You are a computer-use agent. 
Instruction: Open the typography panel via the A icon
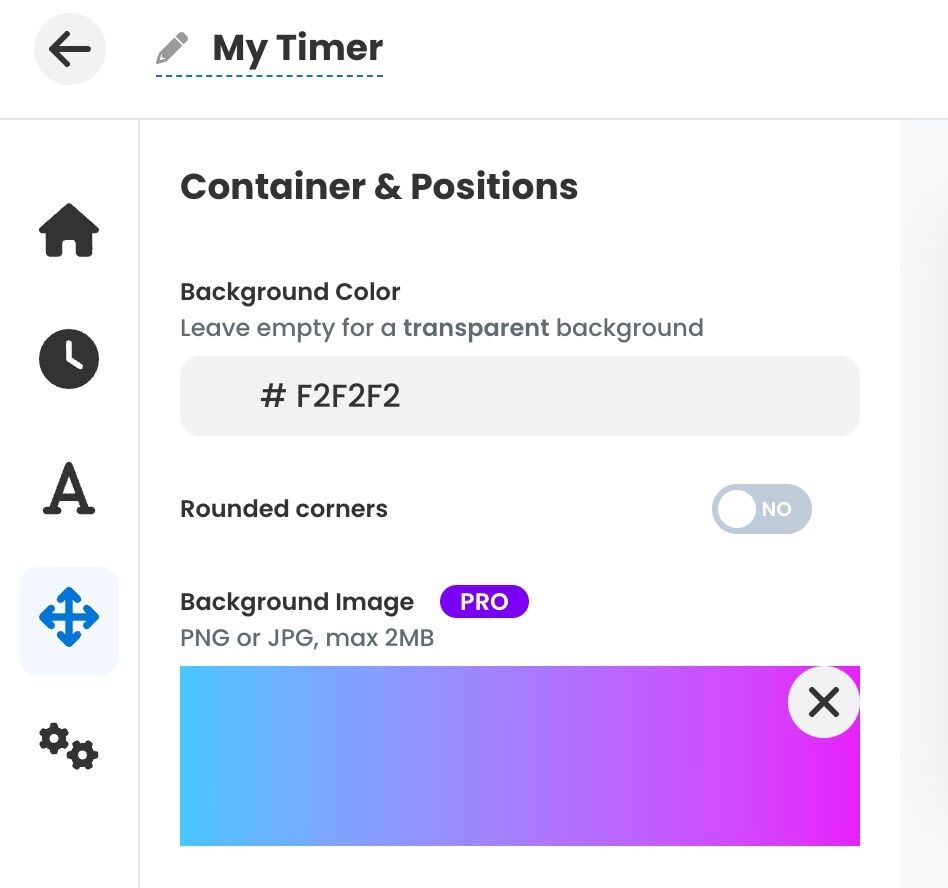coord(68,490)
